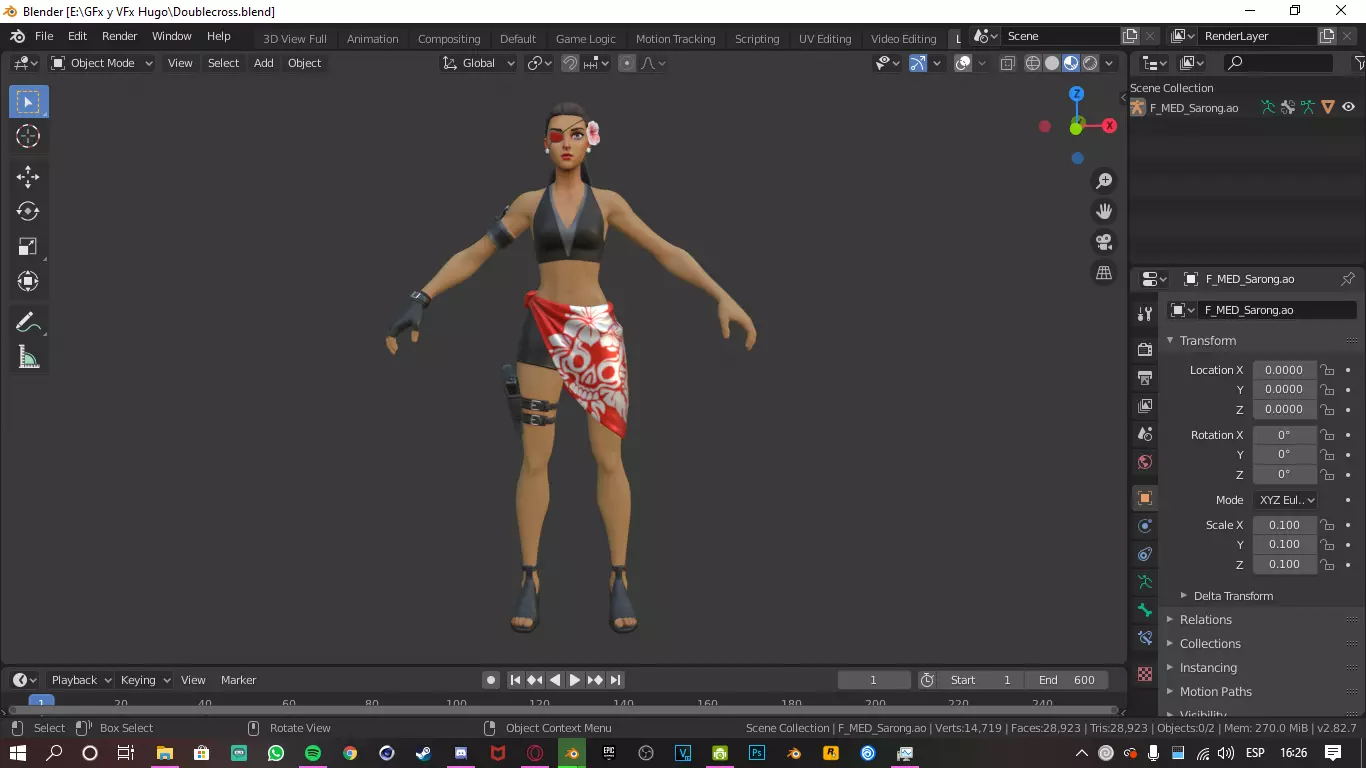Screen dimensions: 1366x768
Task: Open the File menu
Action: point(44,36)
